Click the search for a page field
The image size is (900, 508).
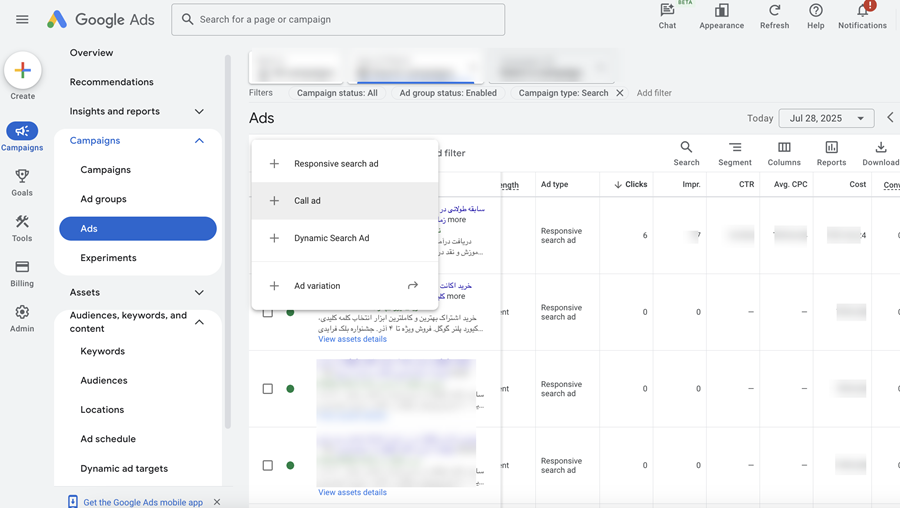338,20
